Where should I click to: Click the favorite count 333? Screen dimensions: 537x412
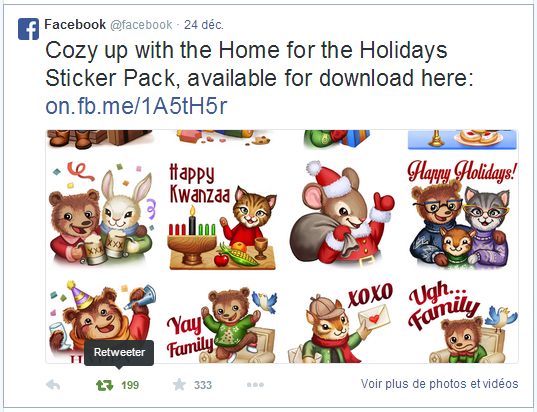[x=203, y=385]
